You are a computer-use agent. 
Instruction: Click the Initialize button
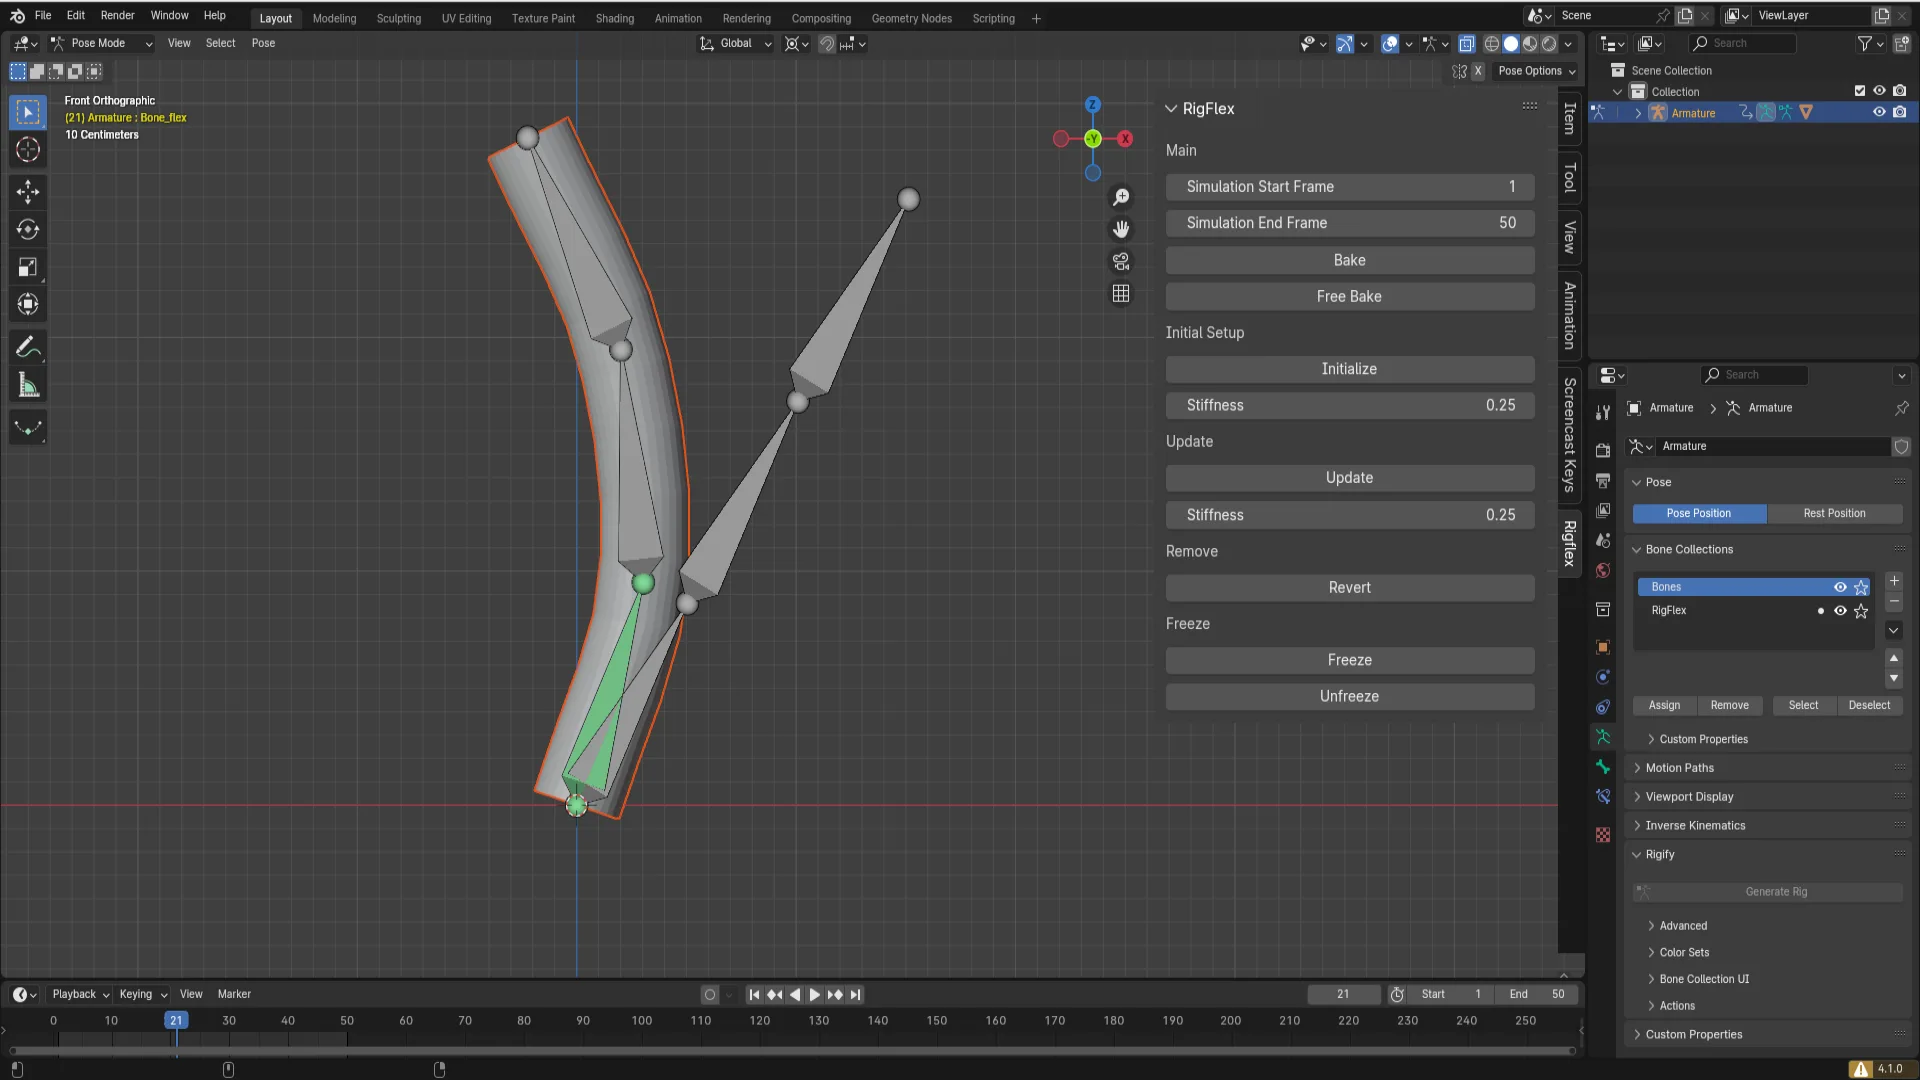(1349, 368)
